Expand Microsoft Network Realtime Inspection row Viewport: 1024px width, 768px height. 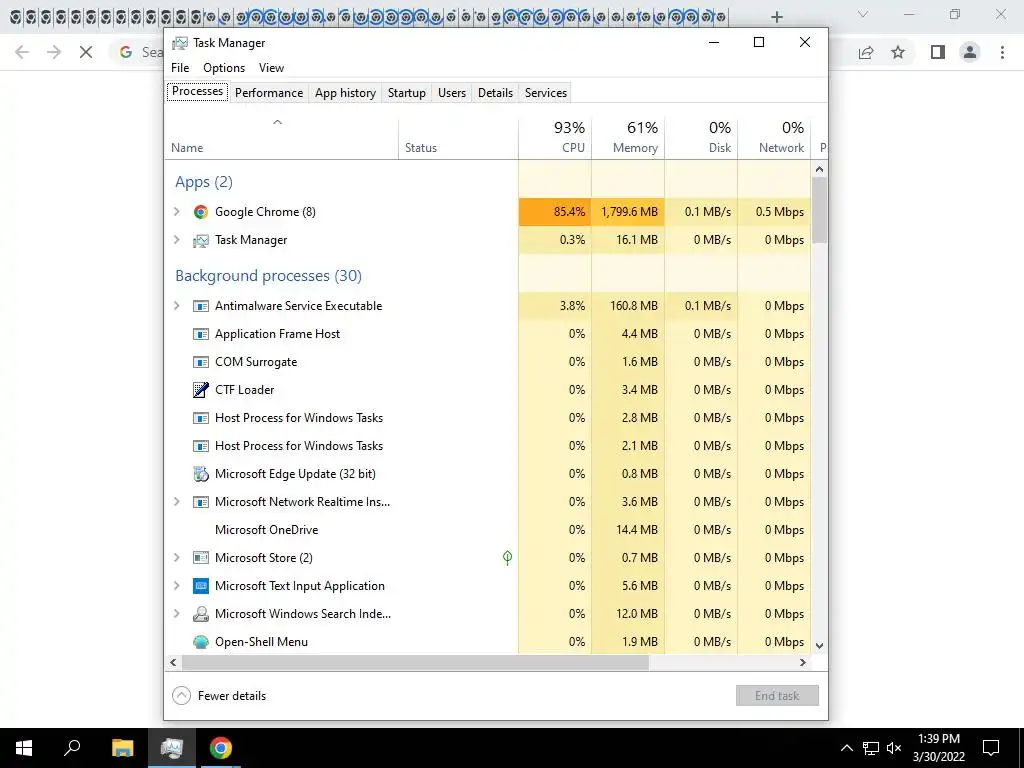pos(176,502)
